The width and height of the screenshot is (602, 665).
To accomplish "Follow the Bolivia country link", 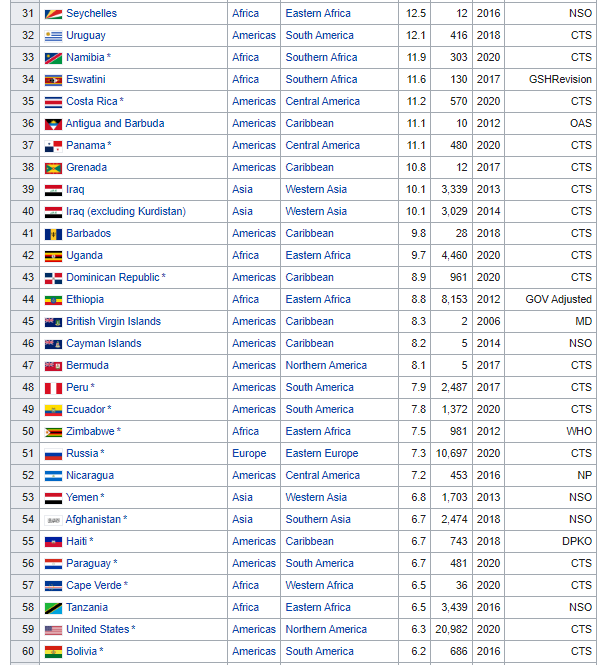I will click(x=81, y=651).
